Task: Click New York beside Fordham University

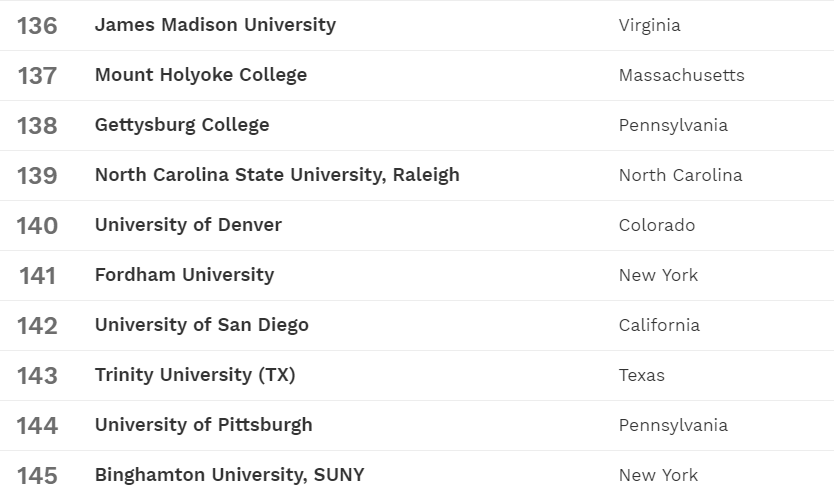Action: (658, 276)
